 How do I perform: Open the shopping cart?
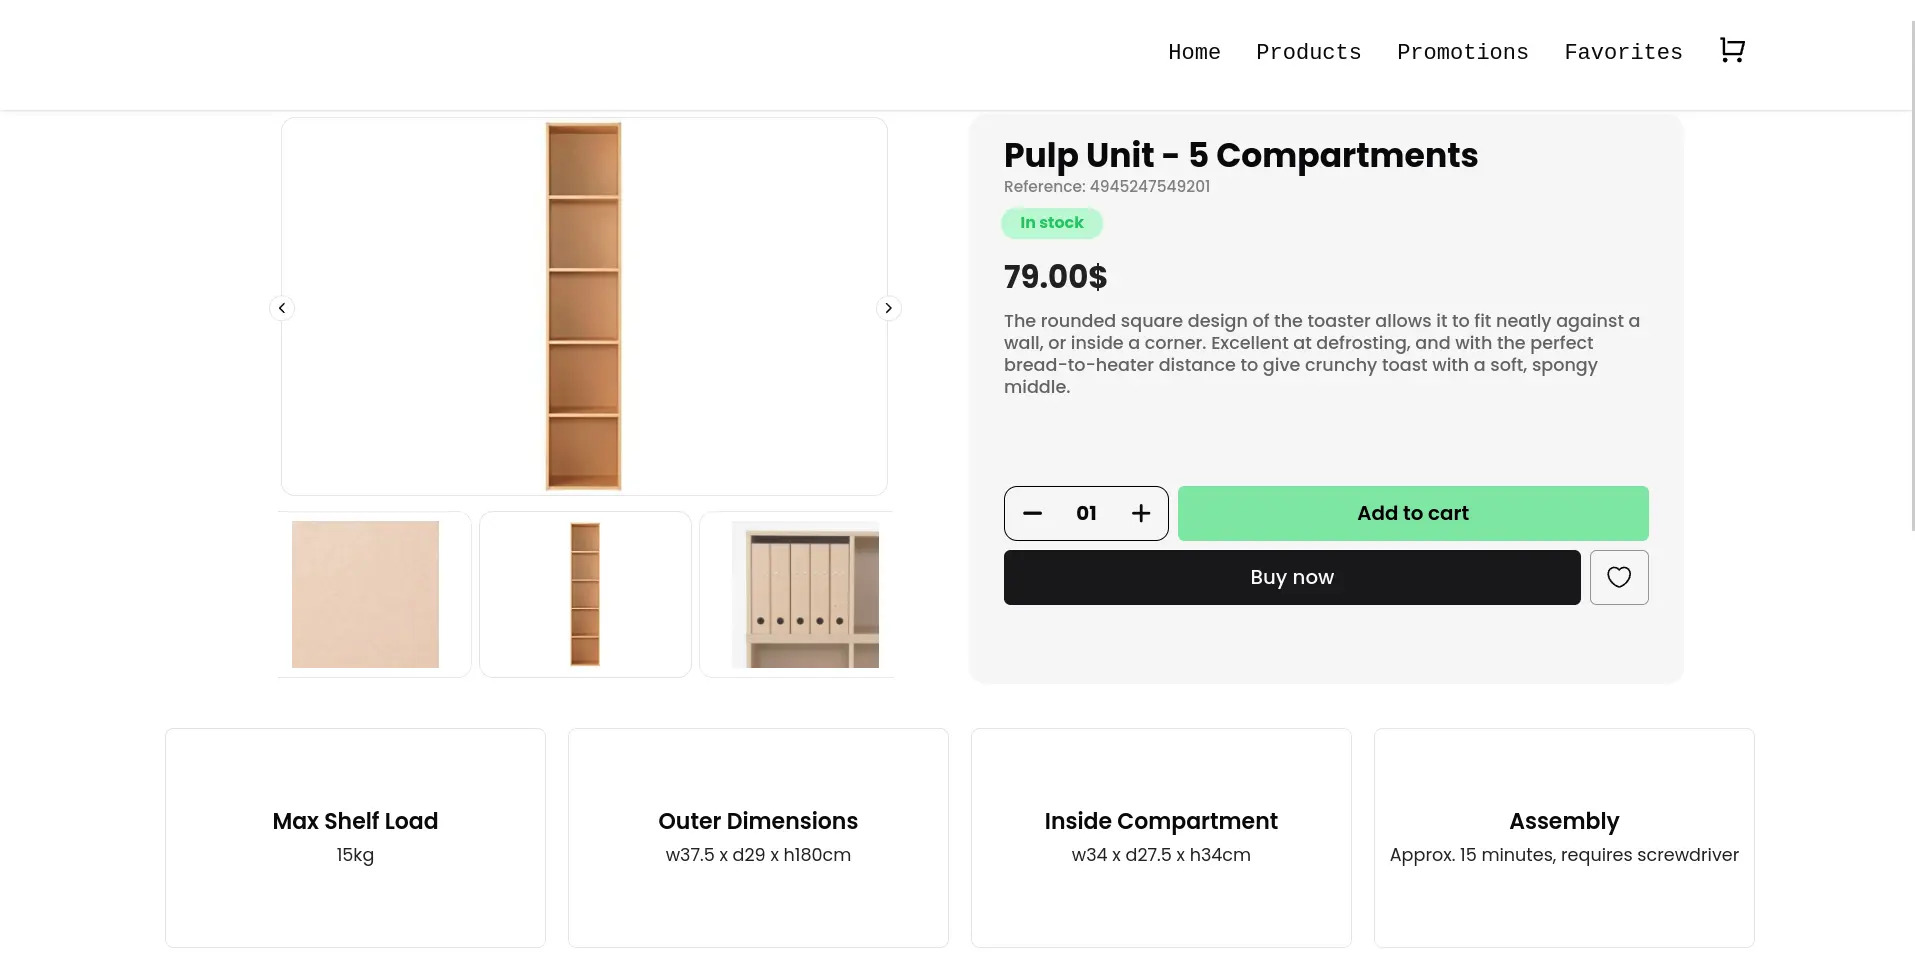point(1732,50)
